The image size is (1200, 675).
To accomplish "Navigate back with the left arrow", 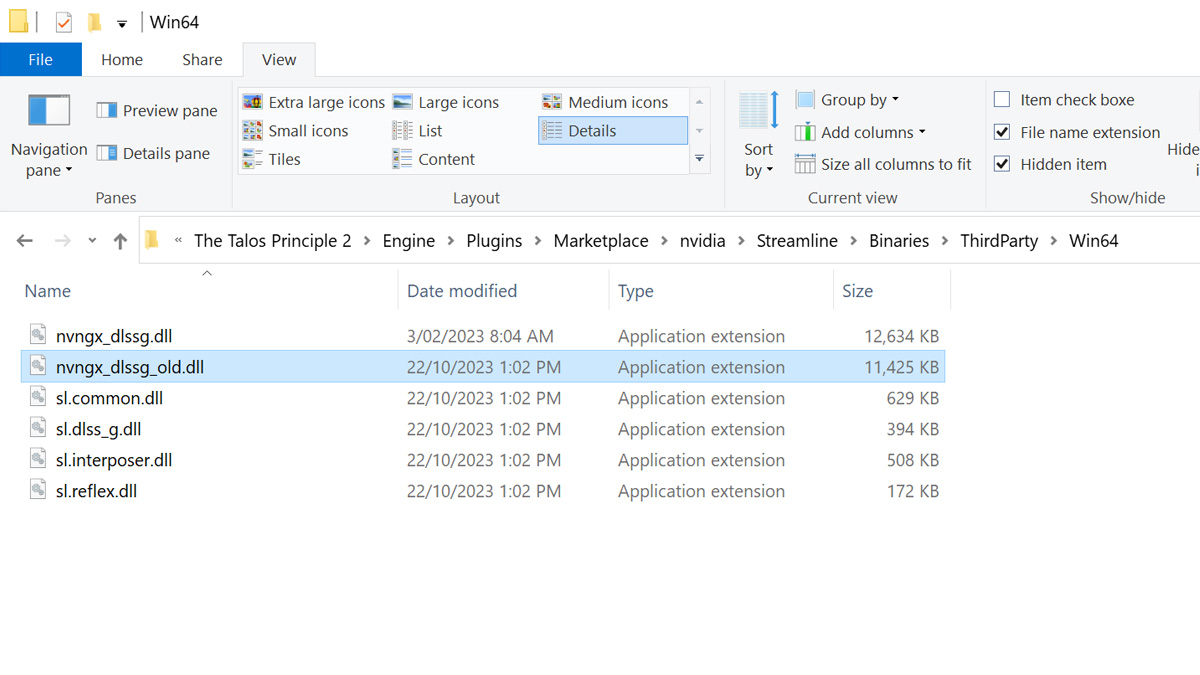I will (x=25, y=241).
